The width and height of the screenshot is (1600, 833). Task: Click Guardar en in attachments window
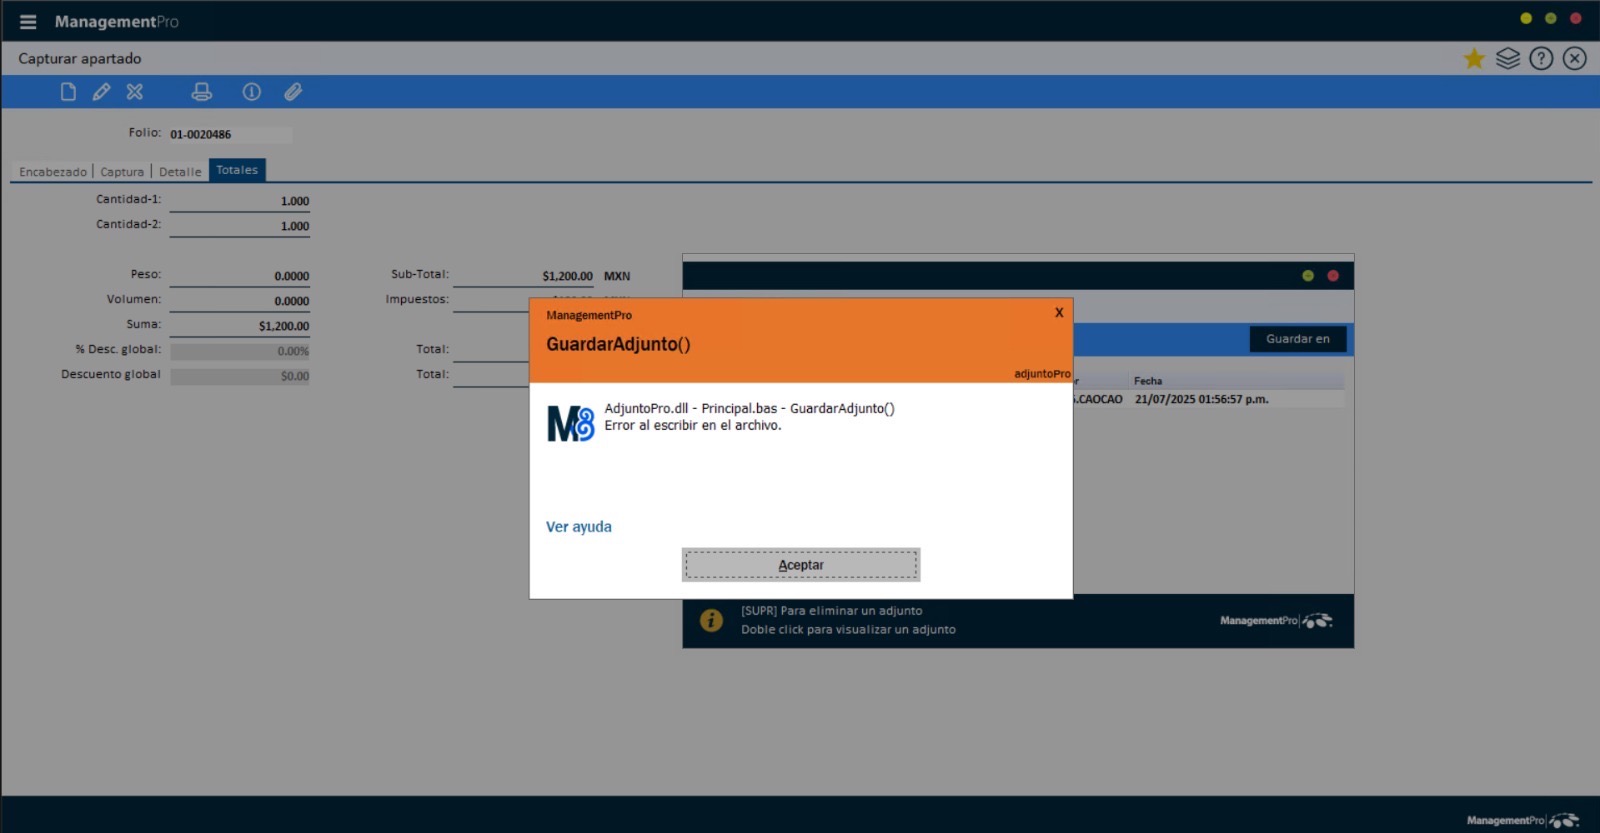pyautogui.click(x=1298, y=339)
